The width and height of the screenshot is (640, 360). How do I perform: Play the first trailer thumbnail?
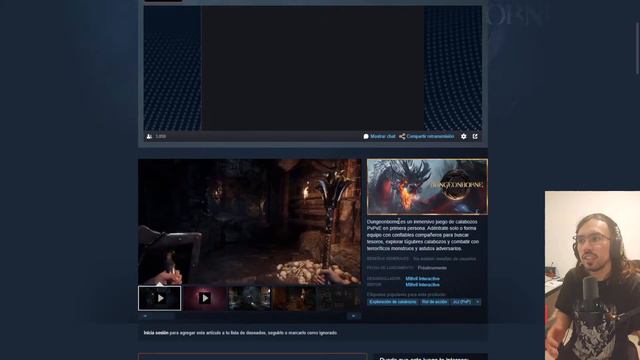tap(160, 298)
